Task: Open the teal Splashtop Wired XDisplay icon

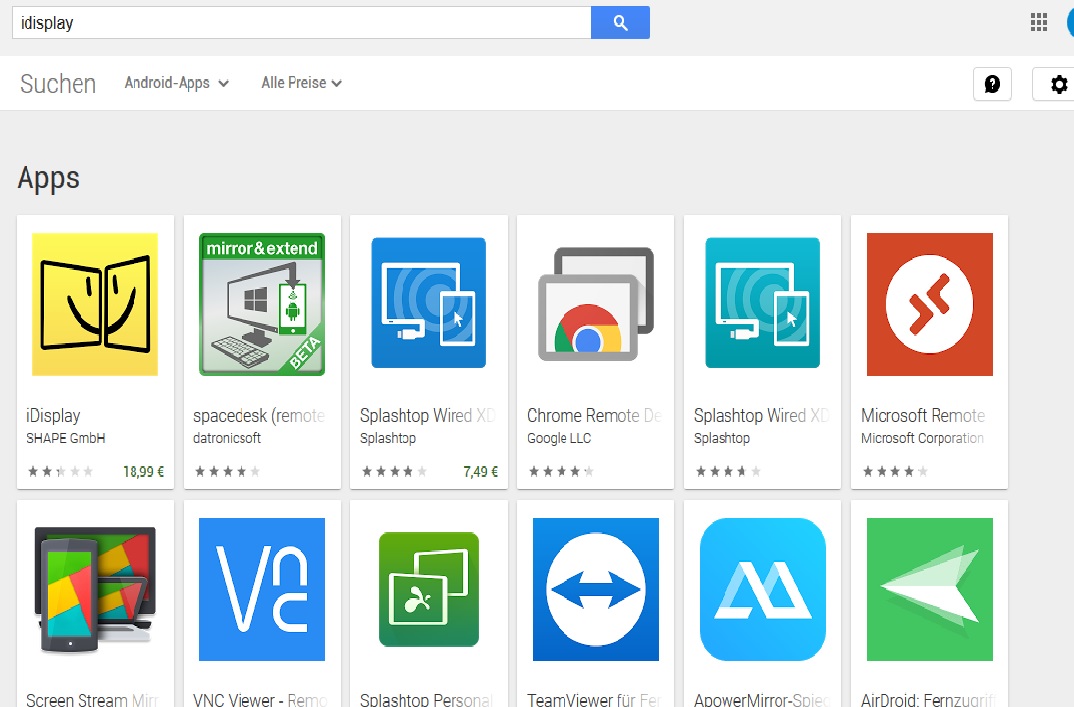Action: coord(762,303)
